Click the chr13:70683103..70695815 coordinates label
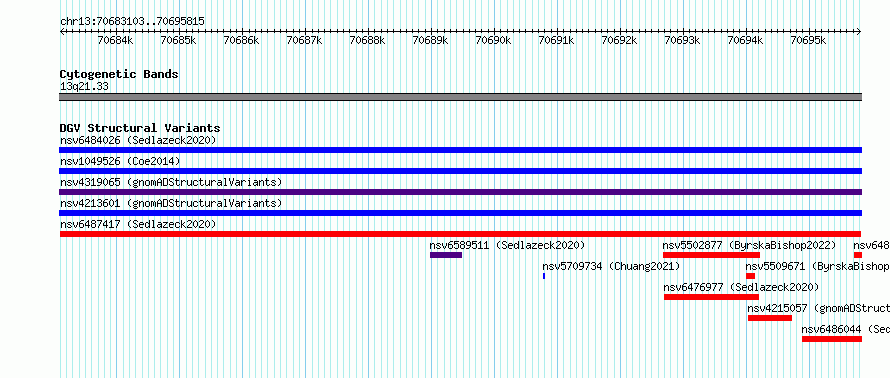 coord(132,21)
